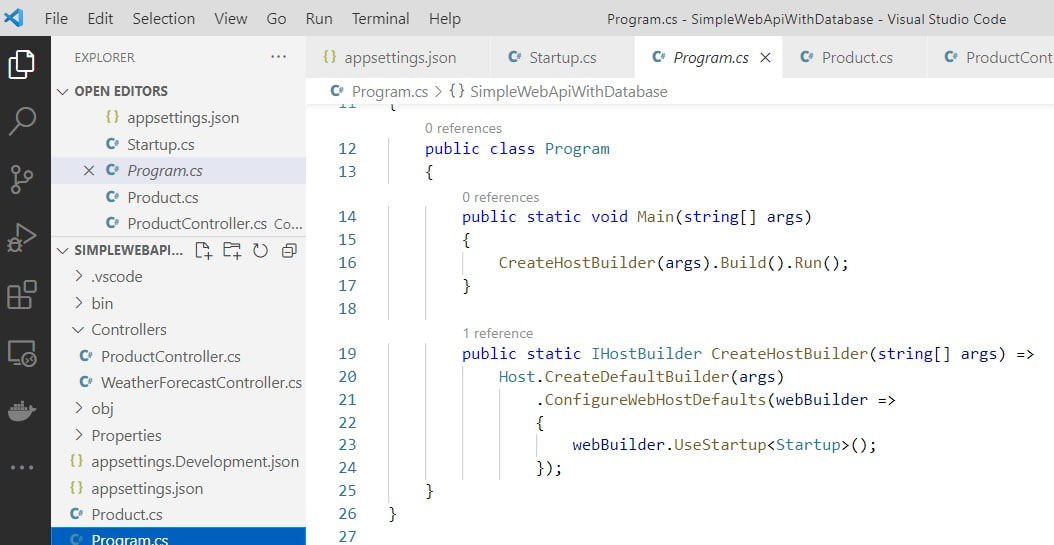Viewport: 1054px width, 545px height.
Task: Switch to the appsettings.json editor tab
Action: 398,58
